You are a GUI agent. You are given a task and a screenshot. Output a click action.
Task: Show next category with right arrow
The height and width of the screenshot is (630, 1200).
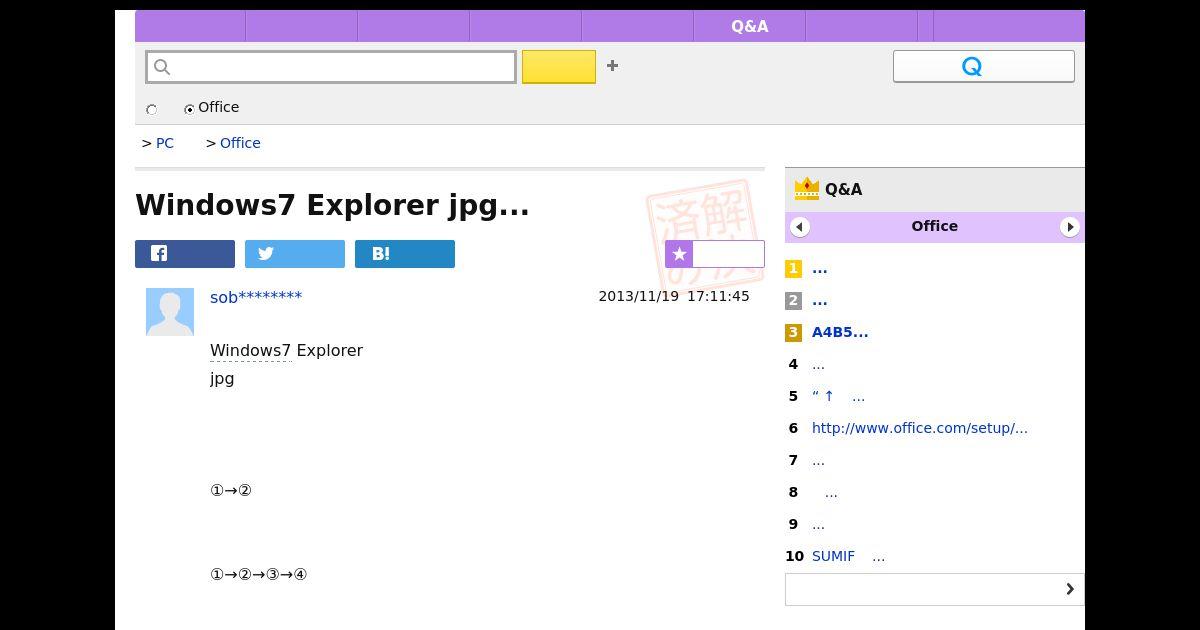coord(1070,227)
